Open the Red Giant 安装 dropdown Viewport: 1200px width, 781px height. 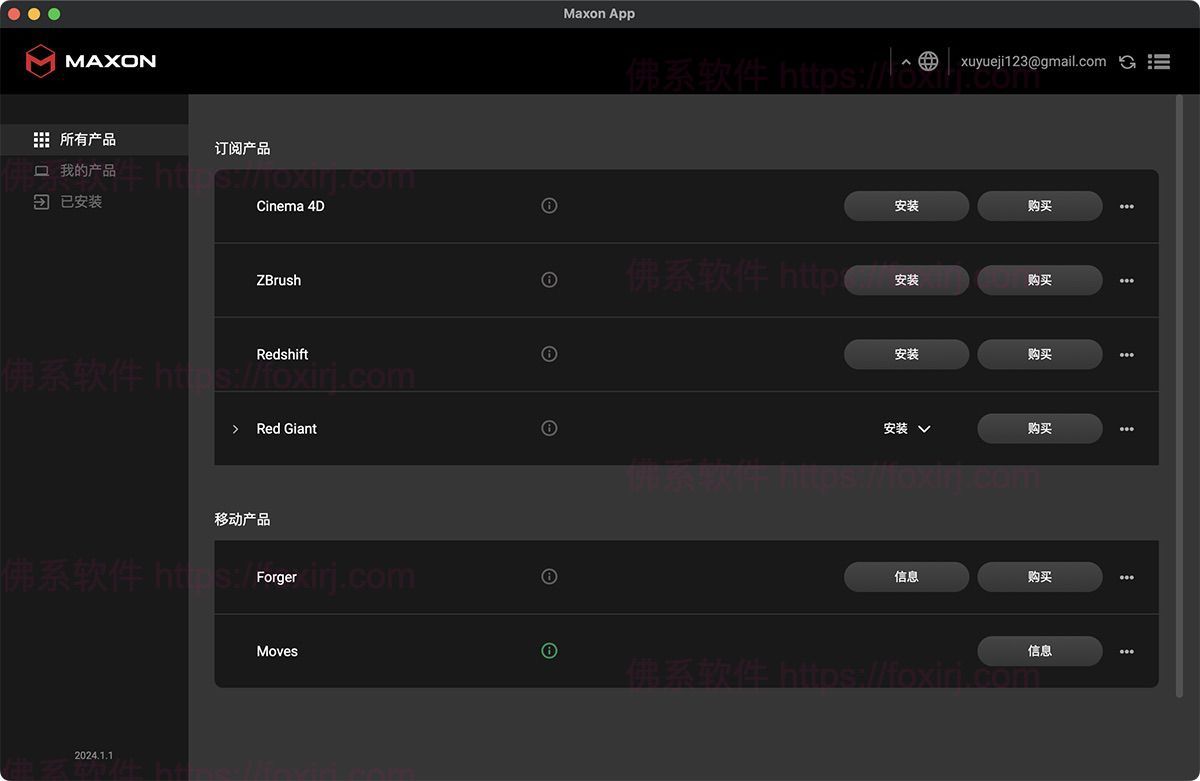click(907, 429)
